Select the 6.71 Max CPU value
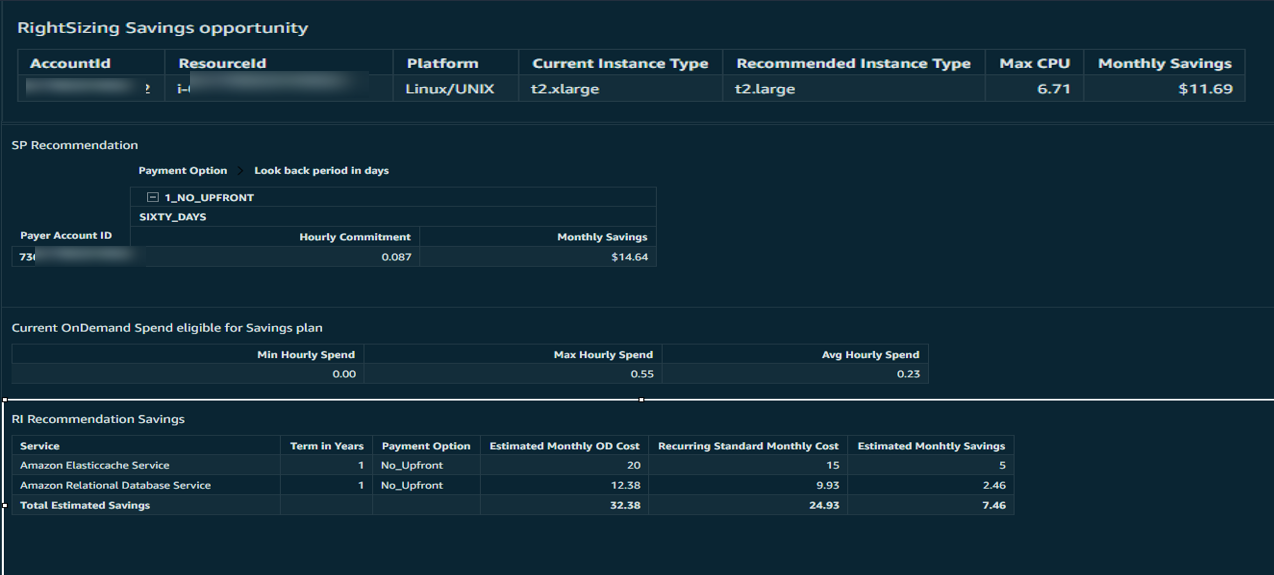 pyautogui.click(x=1054, y=89)
